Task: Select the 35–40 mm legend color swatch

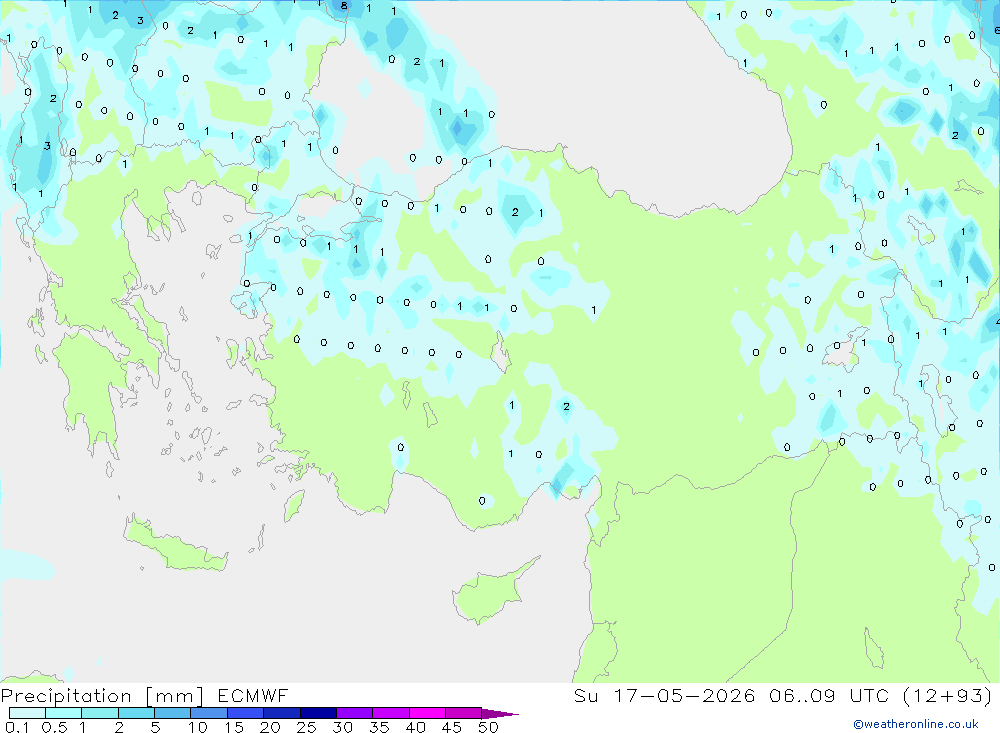Action: pyautogui.click(x=390, y=713)
